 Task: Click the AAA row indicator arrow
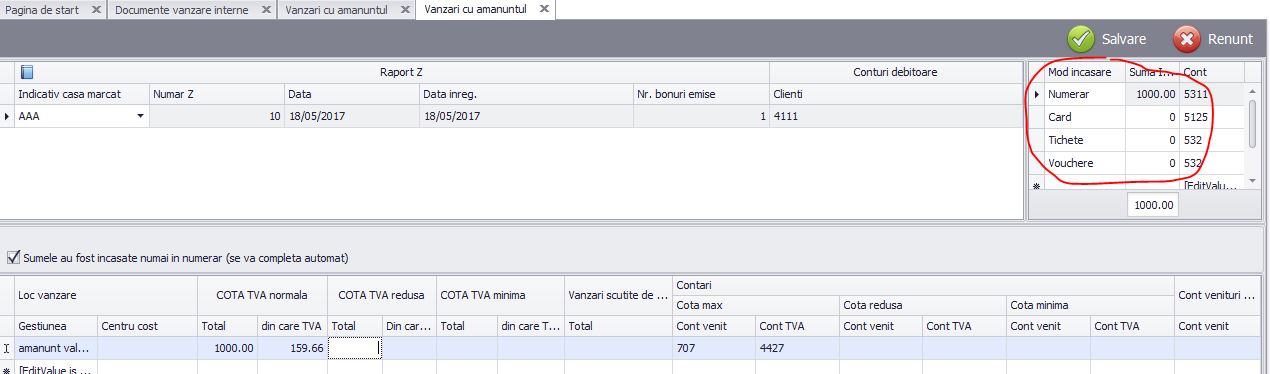pos(7,116)
